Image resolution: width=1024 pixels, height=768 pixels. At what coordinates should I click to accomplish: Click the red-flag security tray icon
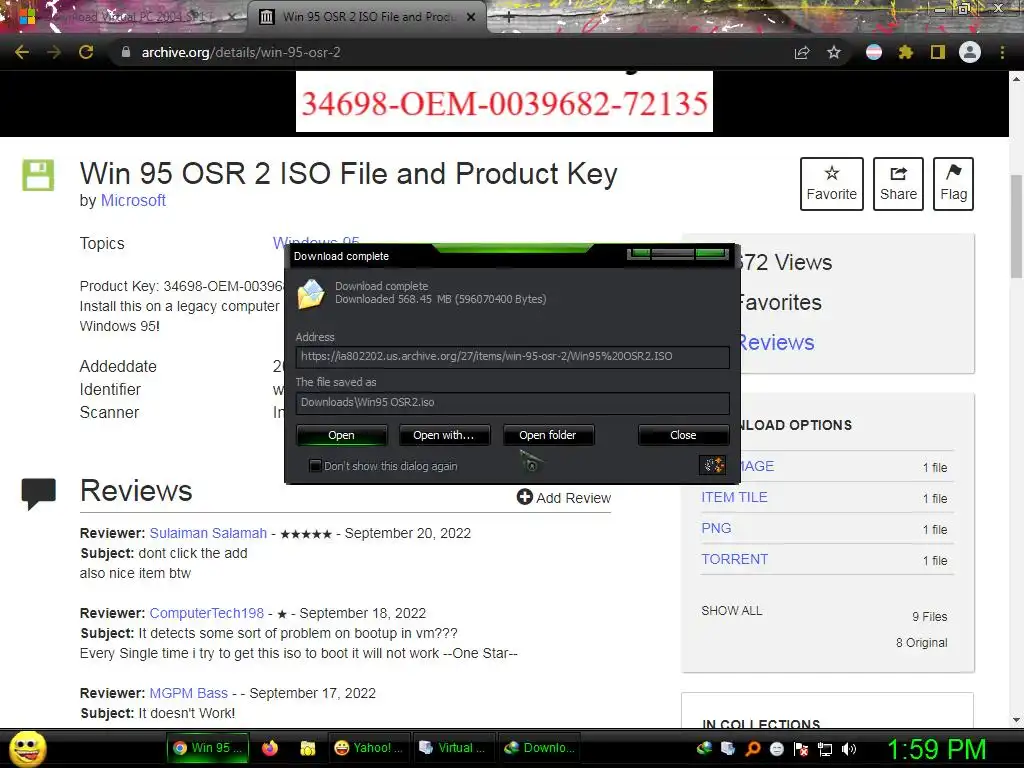pyautogui.click(x=801, y=749)
